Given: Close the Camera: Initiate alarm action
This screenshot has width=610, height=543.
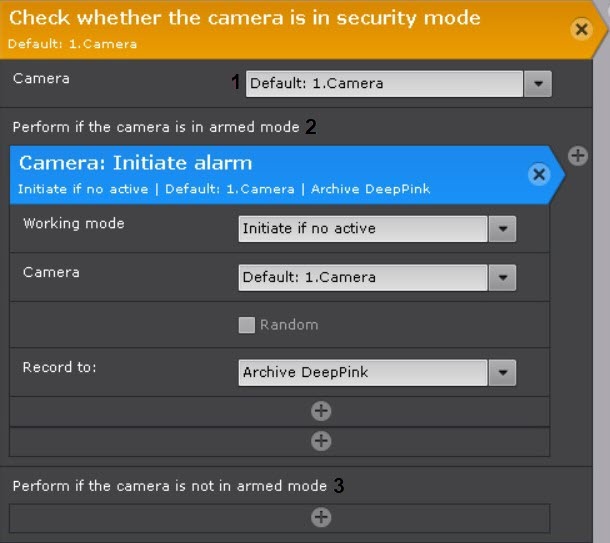Looking at the screenshot, I should (x=538, y=175).
